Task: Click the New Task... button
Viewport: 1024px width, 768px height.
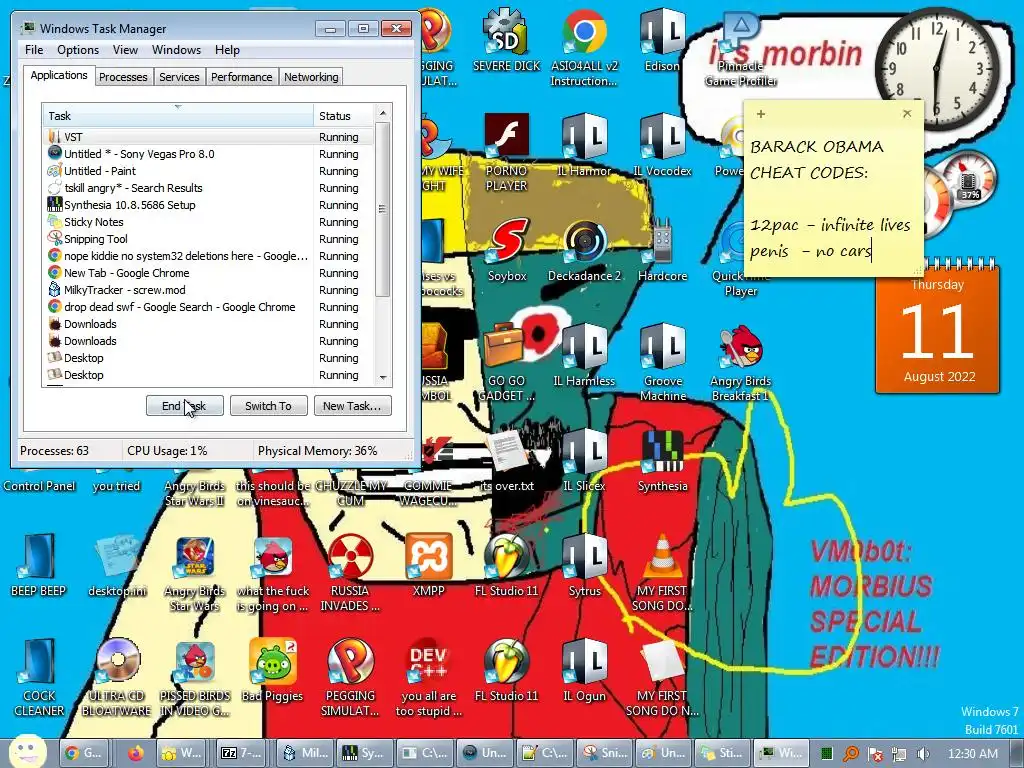Action: (x=352, y=406)
